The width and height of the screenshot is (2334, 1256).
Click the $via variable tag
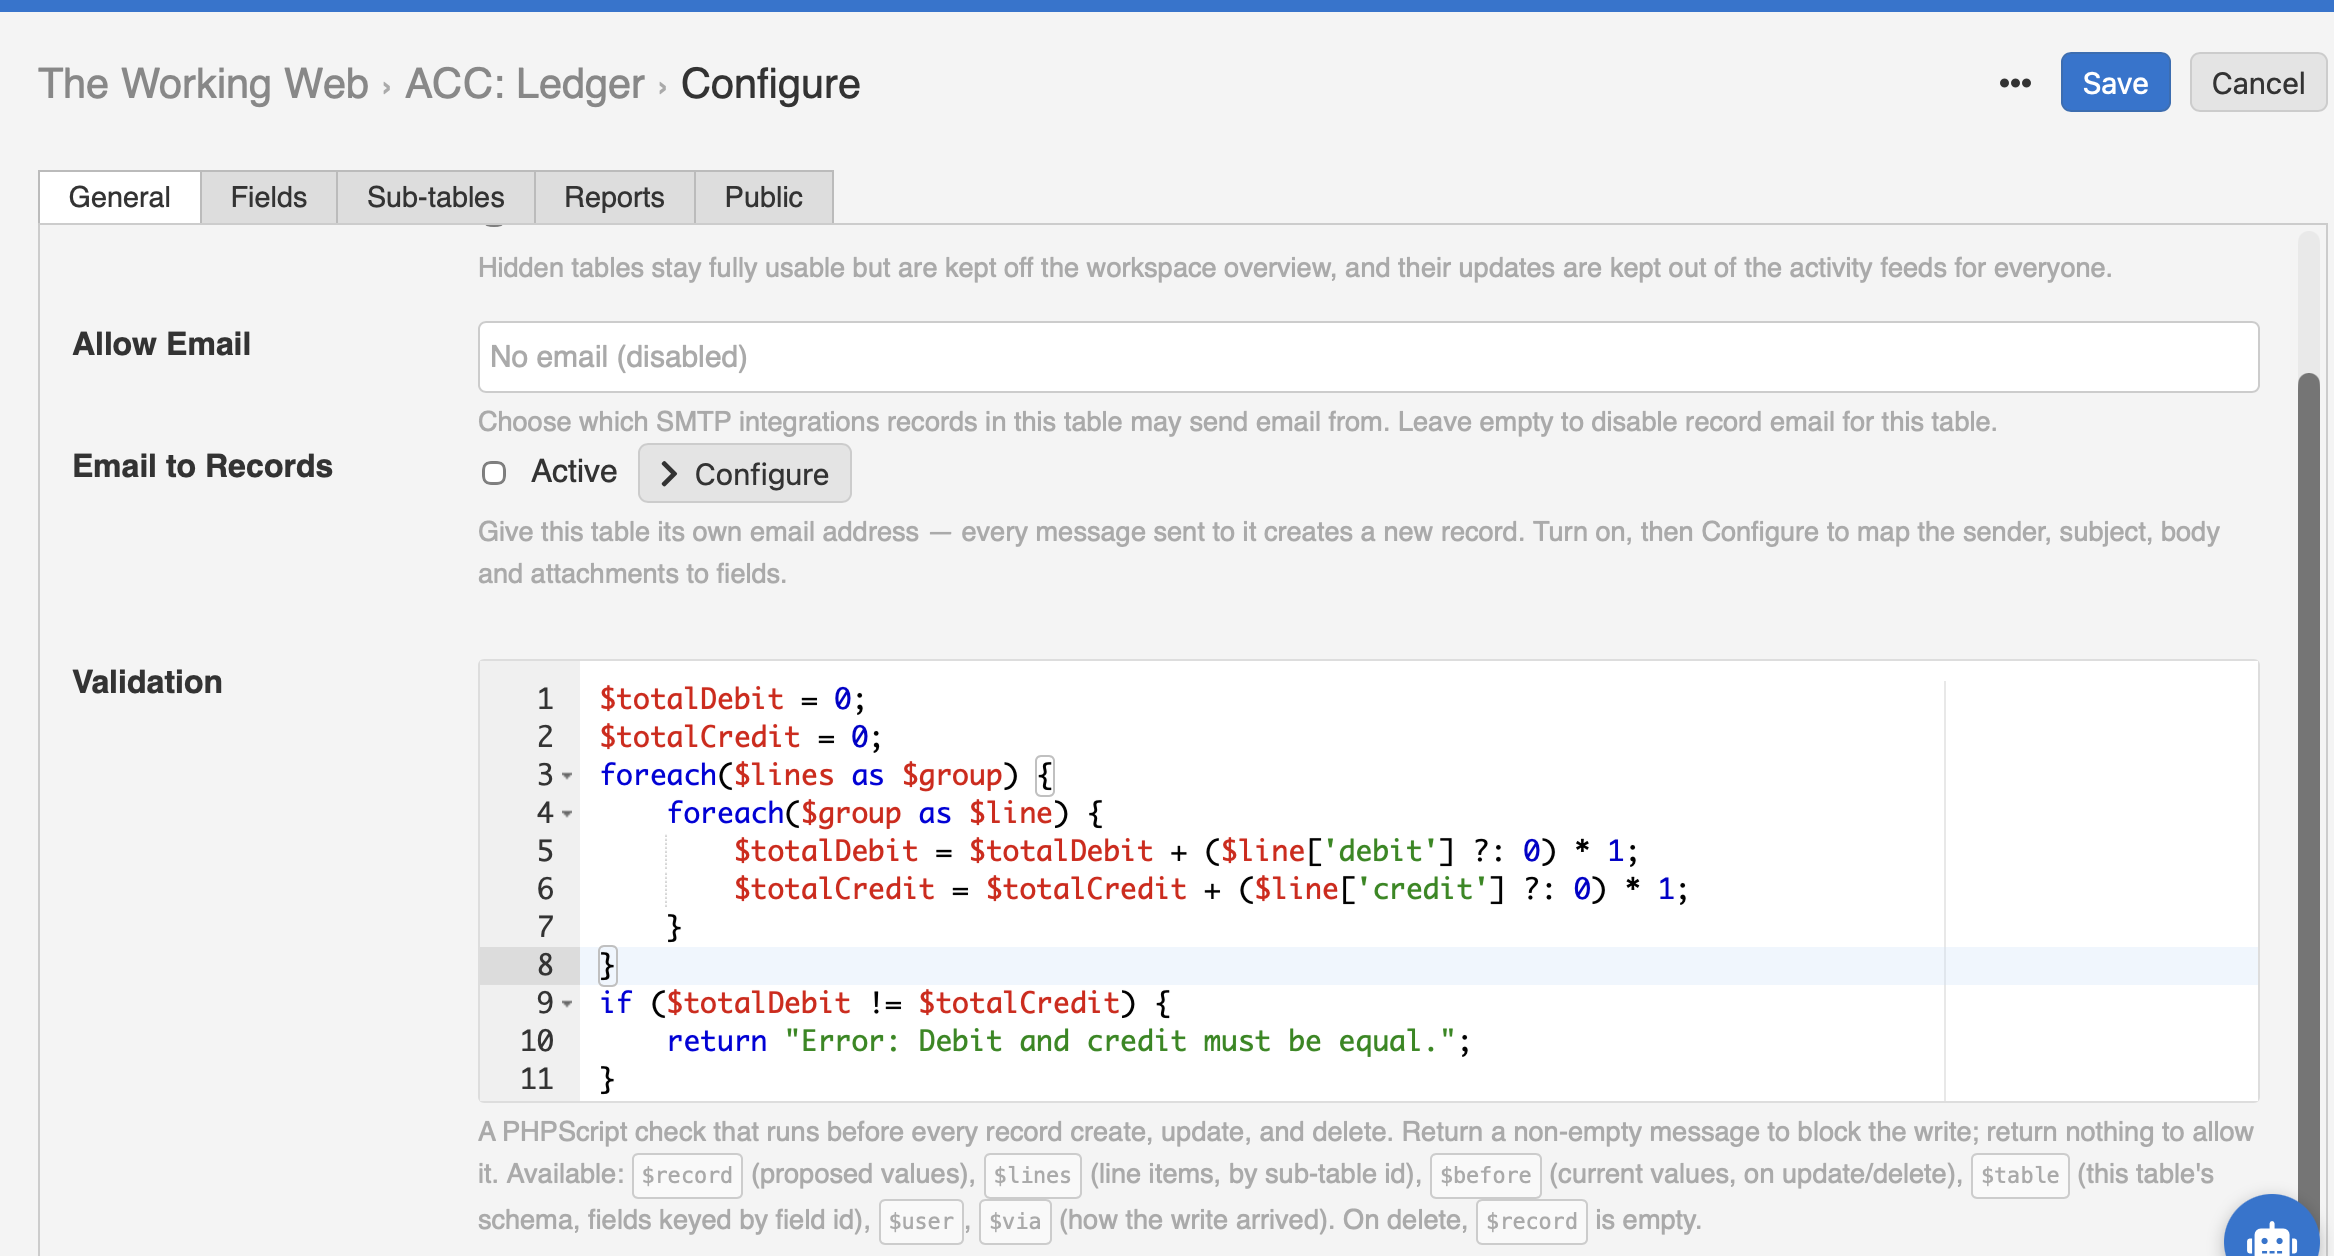1015,1221
